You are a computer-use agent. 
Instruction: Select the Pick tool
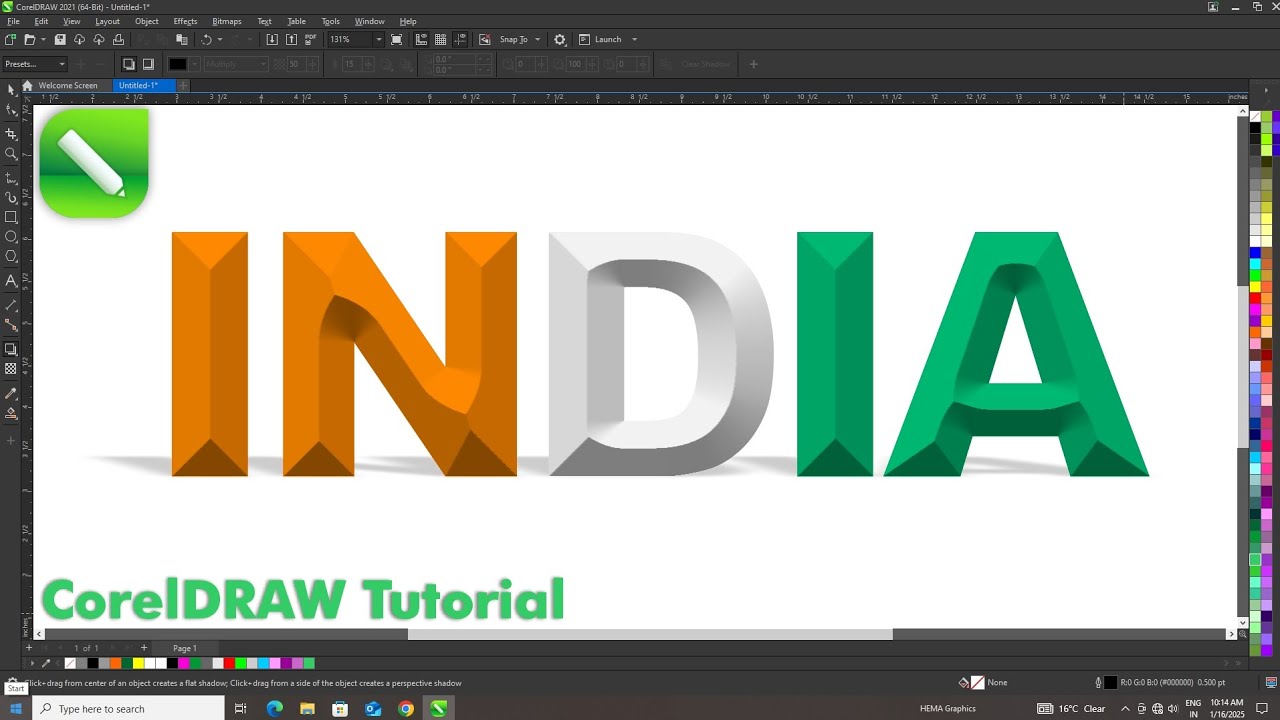pos(11,90)
